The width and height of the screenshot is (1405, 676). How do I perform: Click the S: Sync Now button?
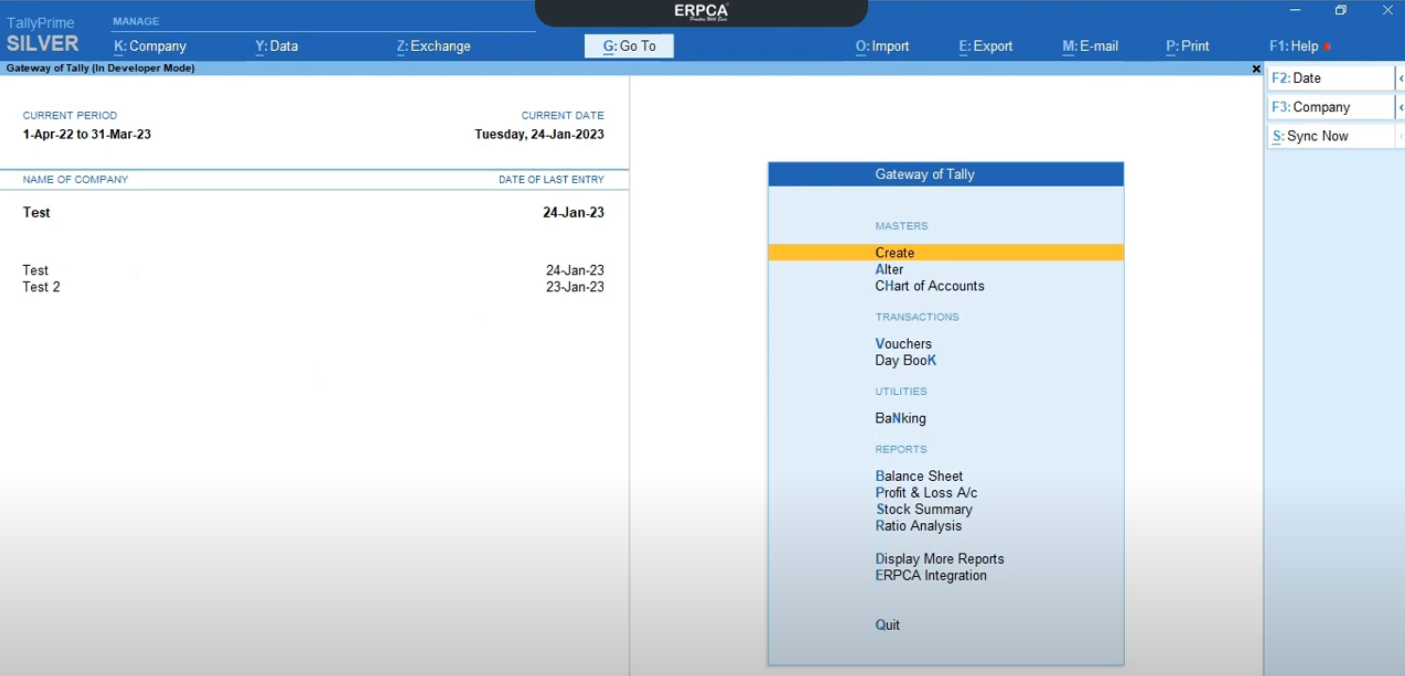(x=1331, y=136)
